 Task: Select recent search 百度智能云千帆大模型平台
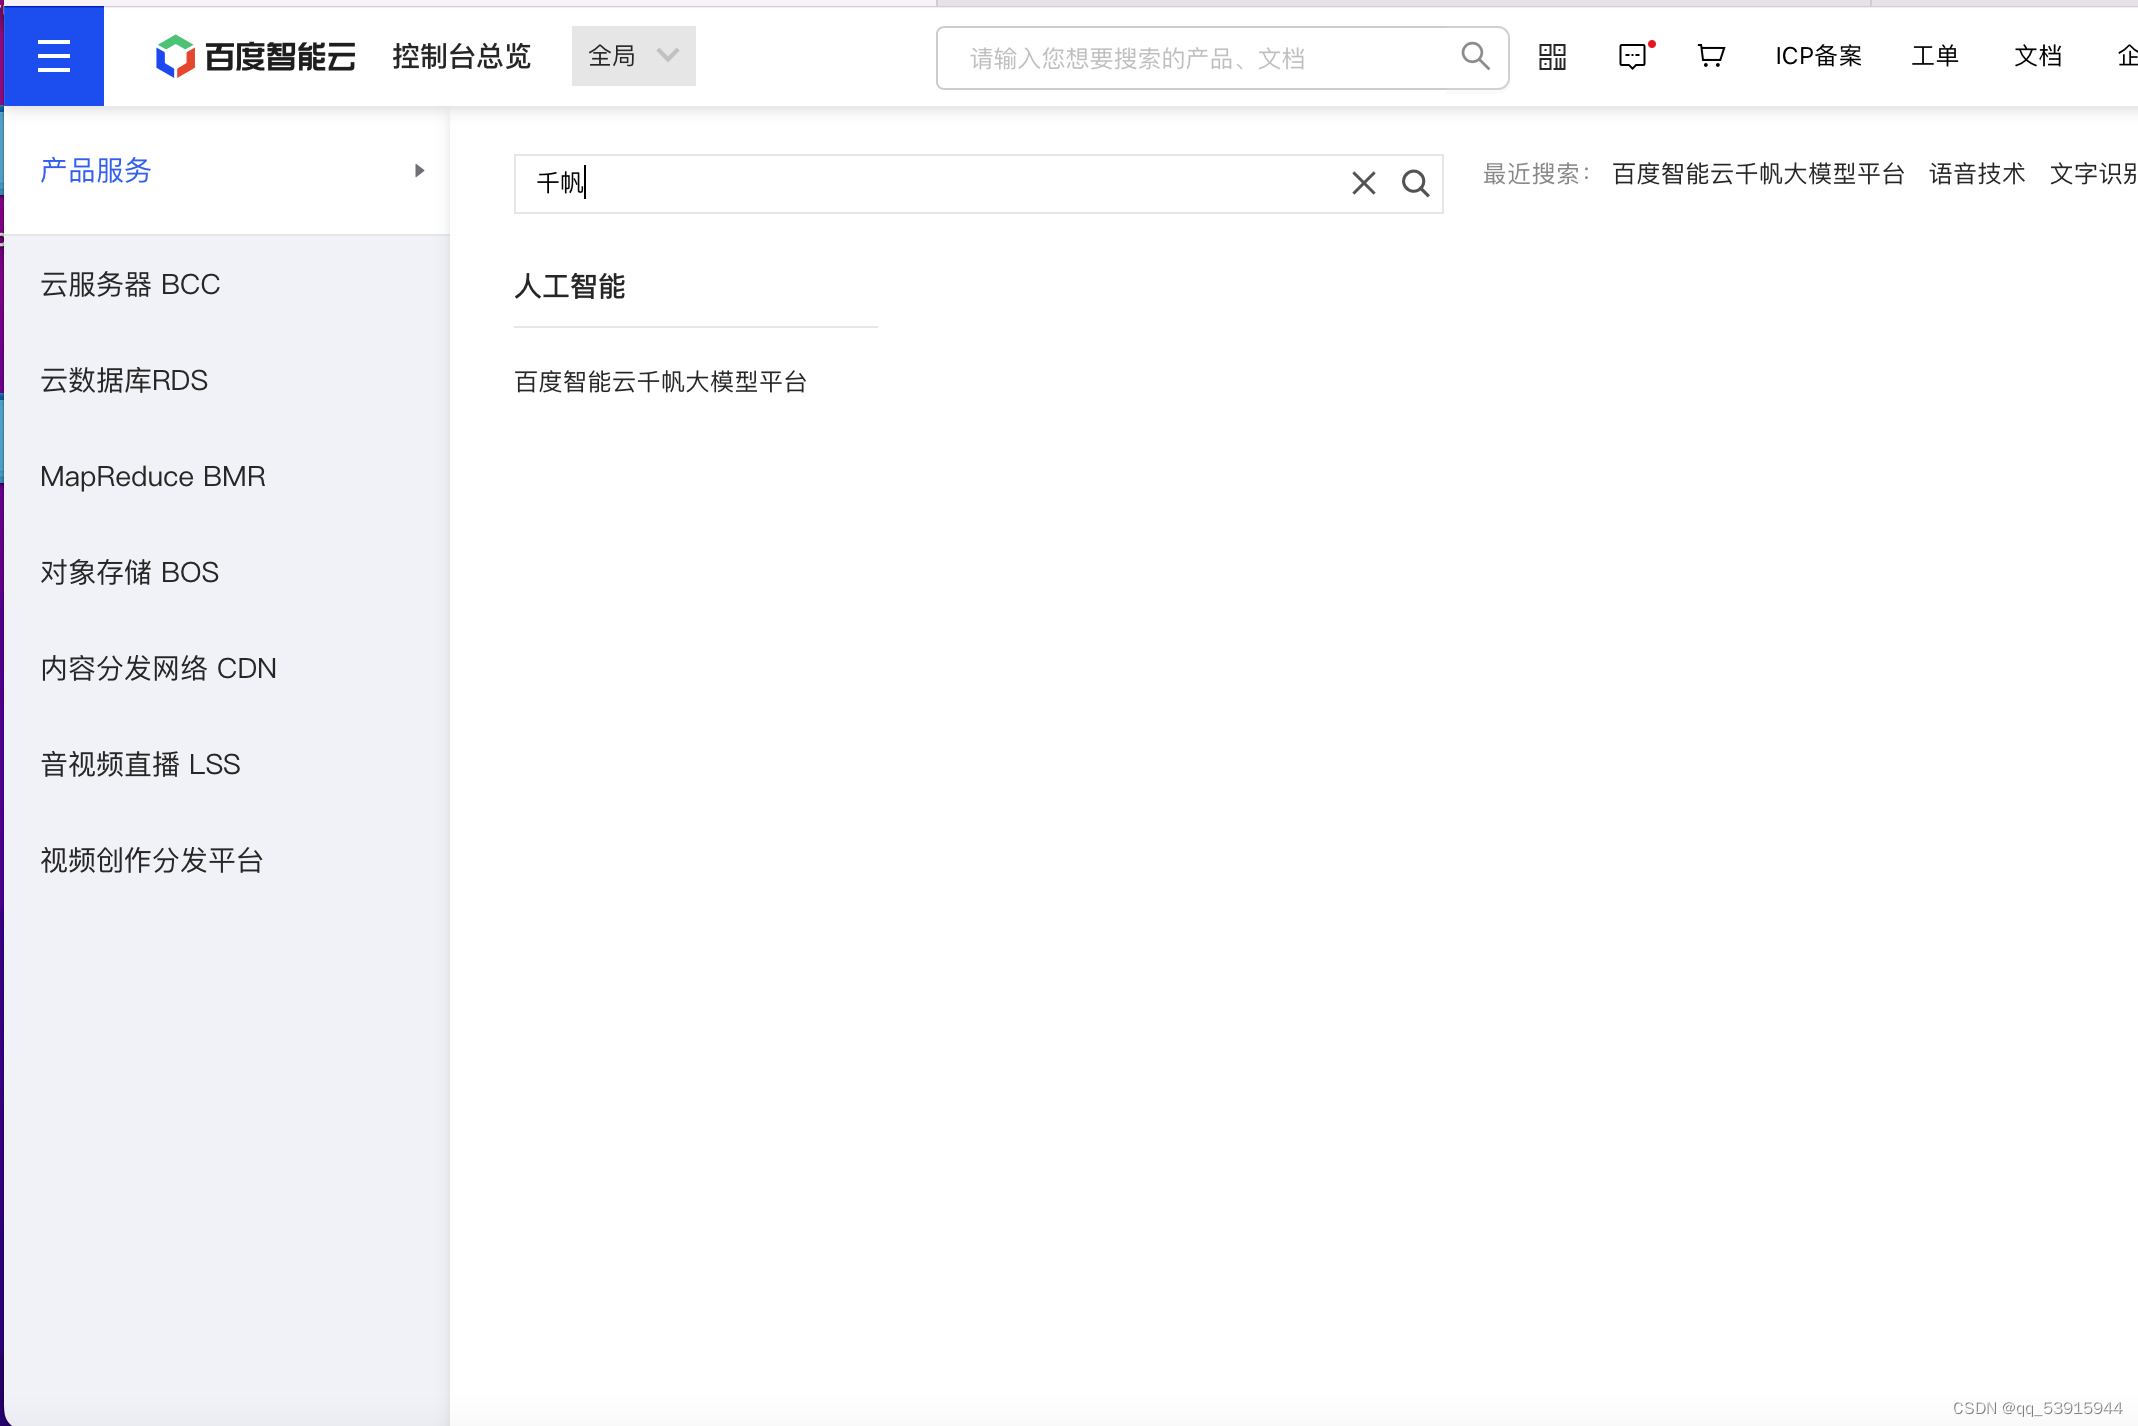1758,174
